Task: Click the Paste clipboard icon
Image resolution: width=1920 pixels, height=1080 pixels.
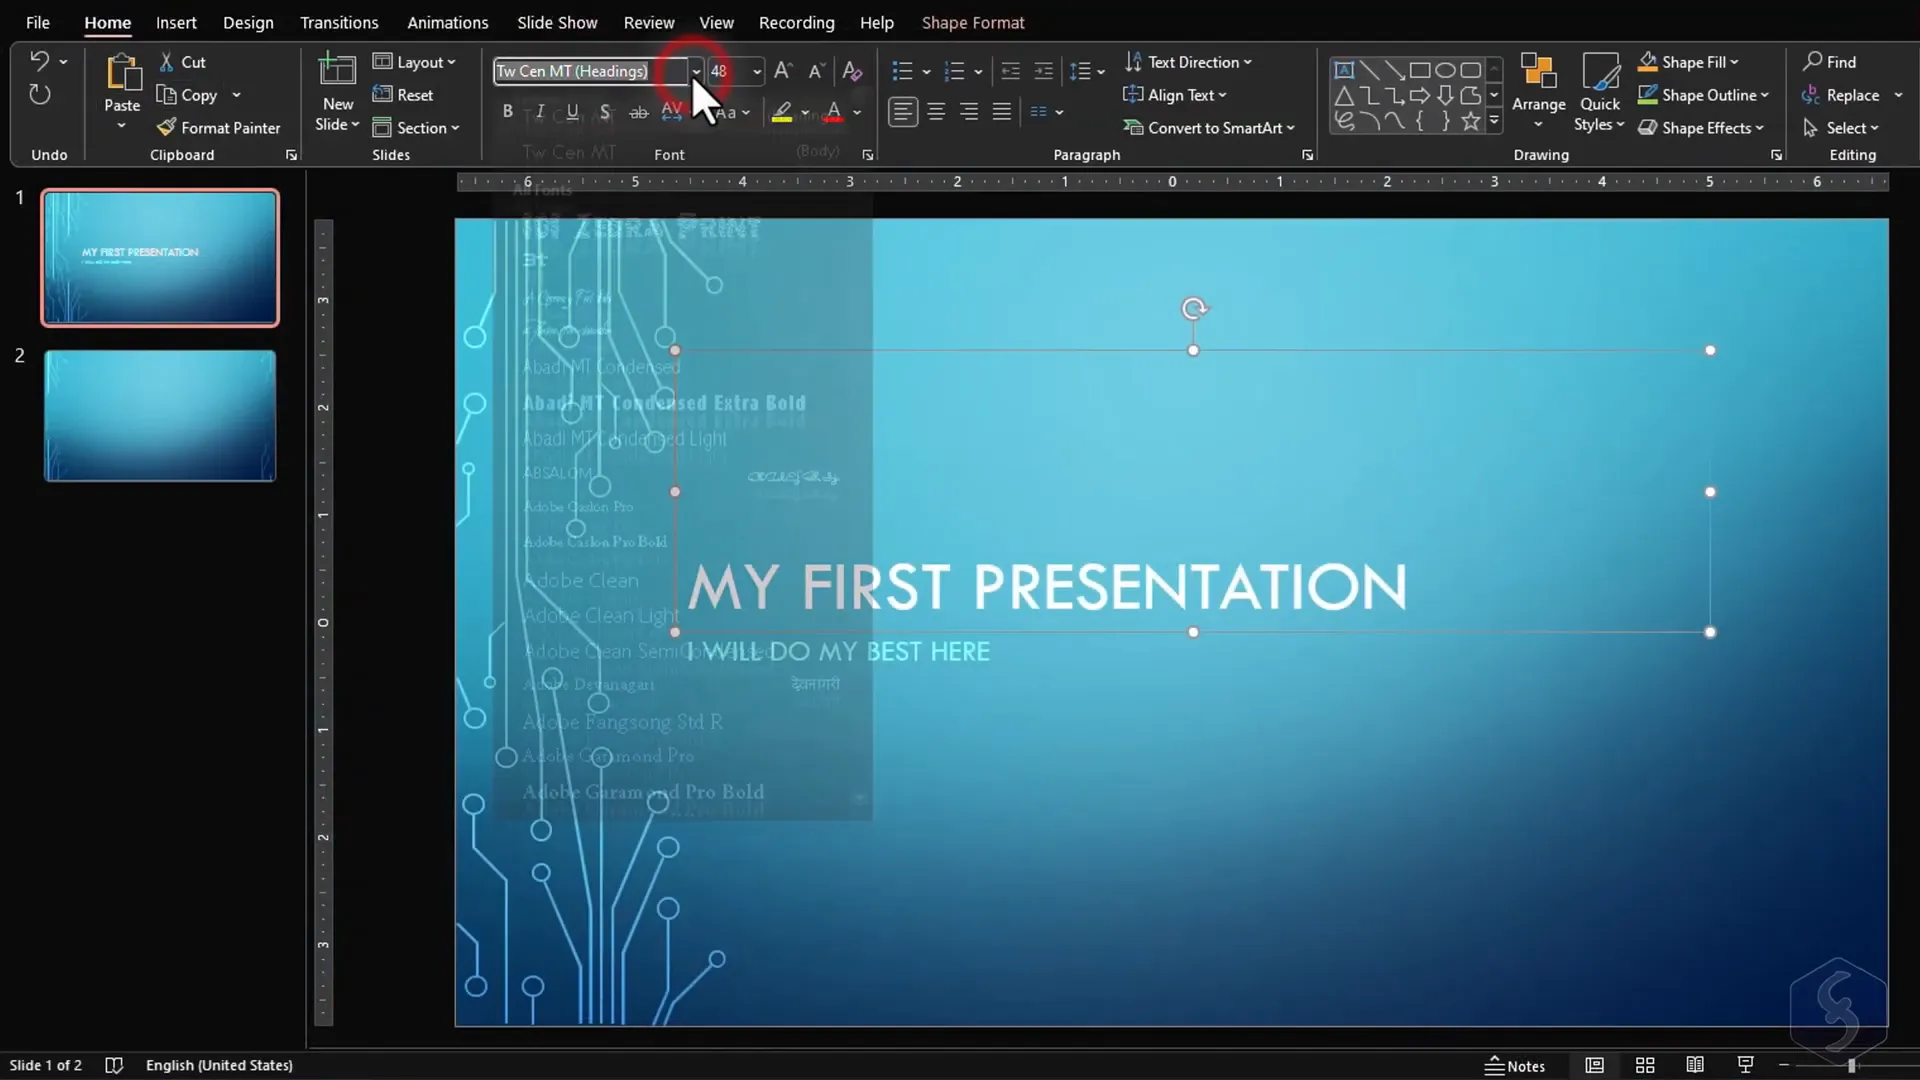Action: pos(123,74)
